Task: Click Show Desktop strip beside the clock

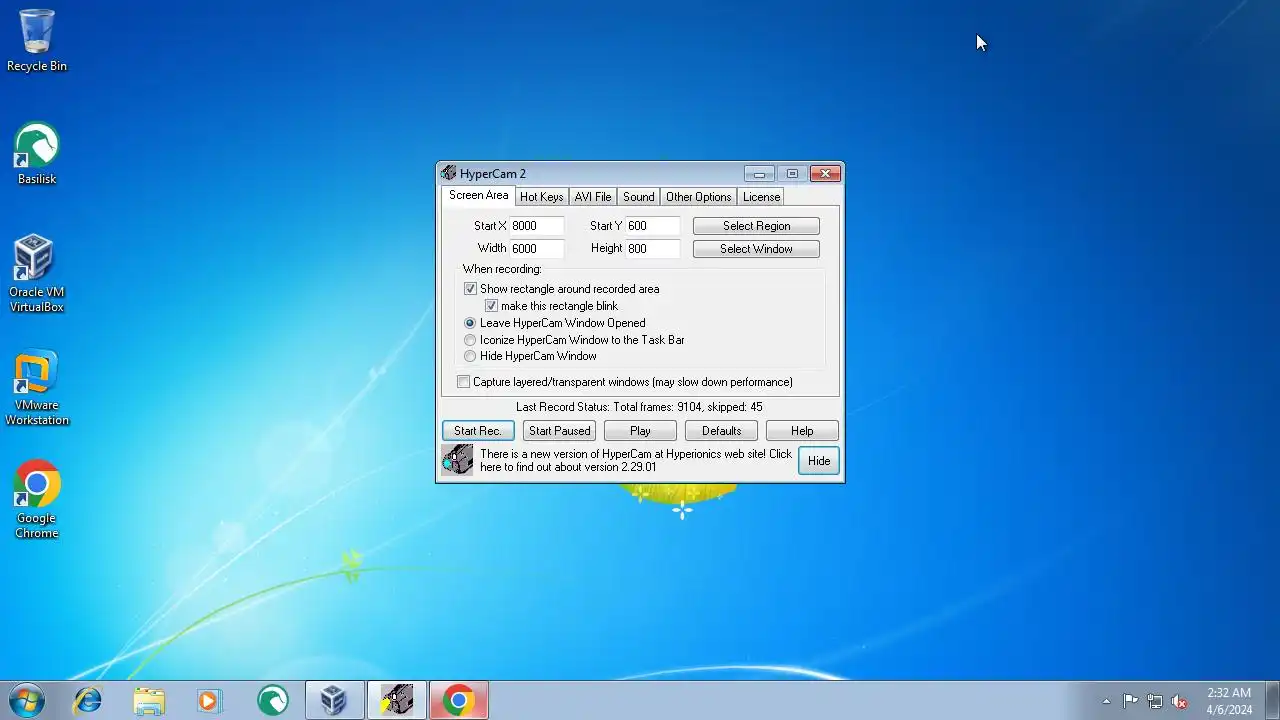Action: coord(1272,701)
